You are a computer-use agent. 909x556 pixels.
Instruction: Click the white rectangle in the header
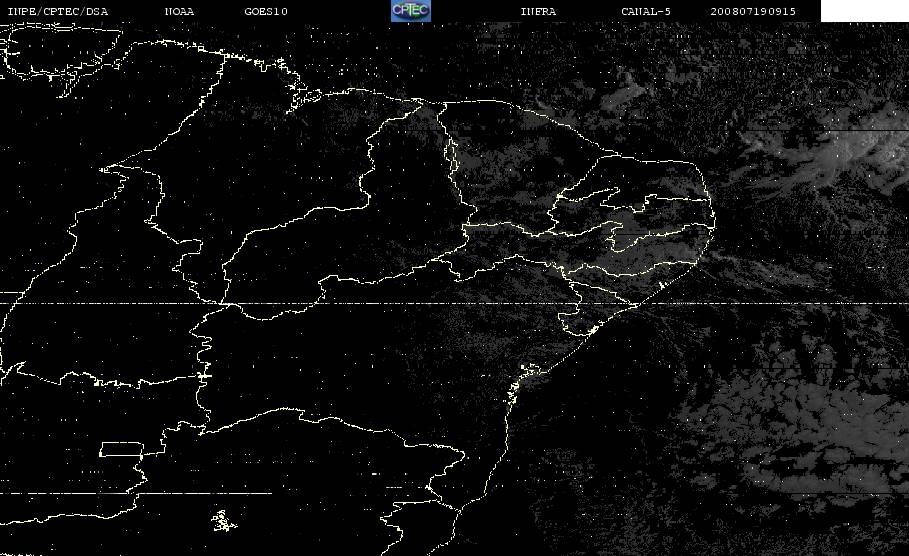click(x=864, y=10)
